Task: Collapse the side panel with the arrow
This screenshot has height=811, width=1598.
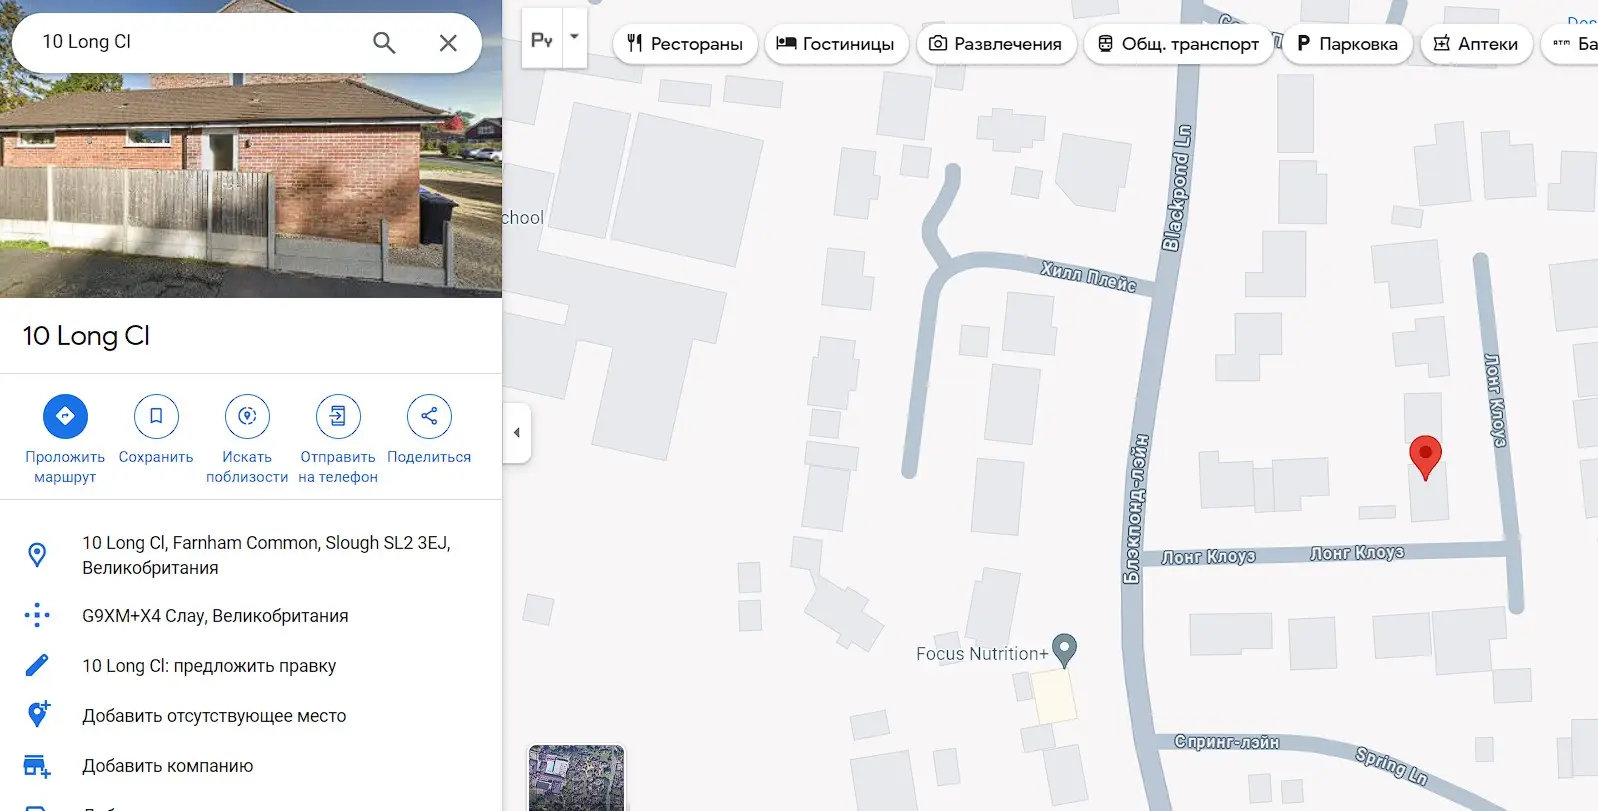Action: coord(516,433)
